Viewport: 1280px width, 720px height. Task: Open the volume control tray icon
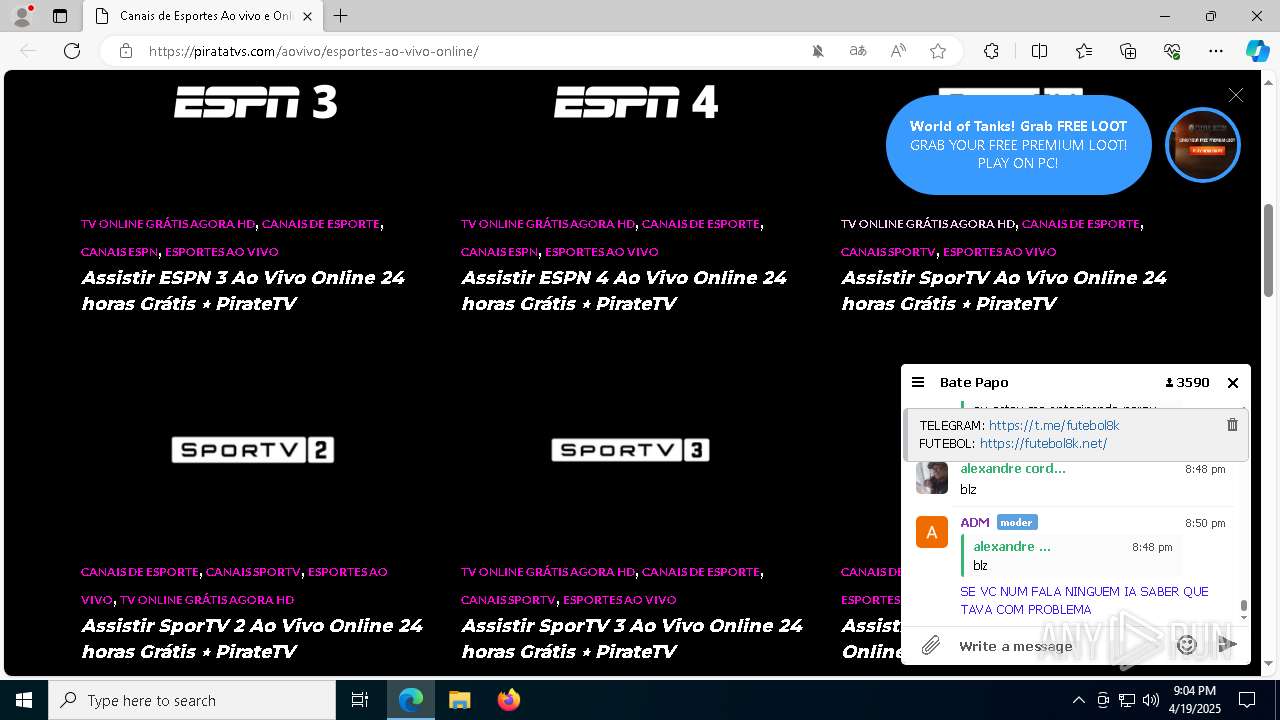click(x=1151, y=700)
